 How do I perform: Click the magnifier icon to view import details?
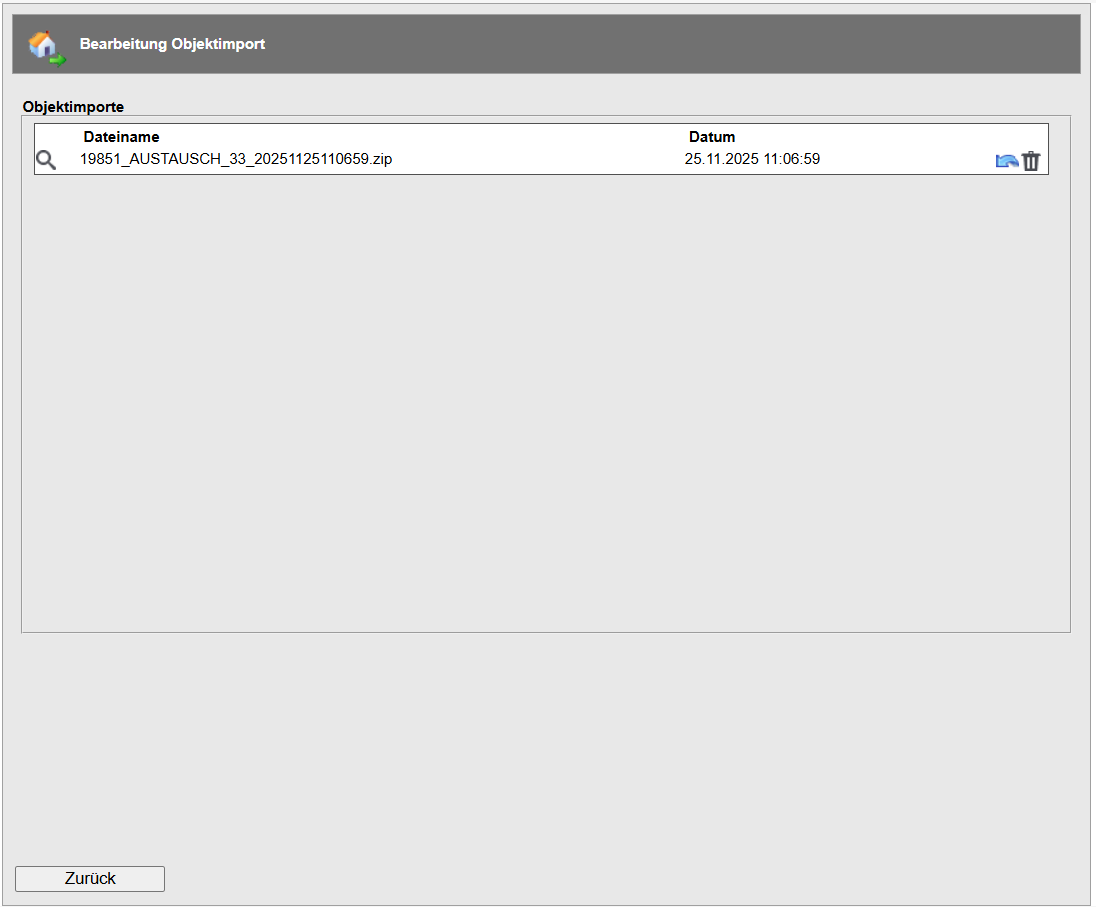[x=46, y=160]
